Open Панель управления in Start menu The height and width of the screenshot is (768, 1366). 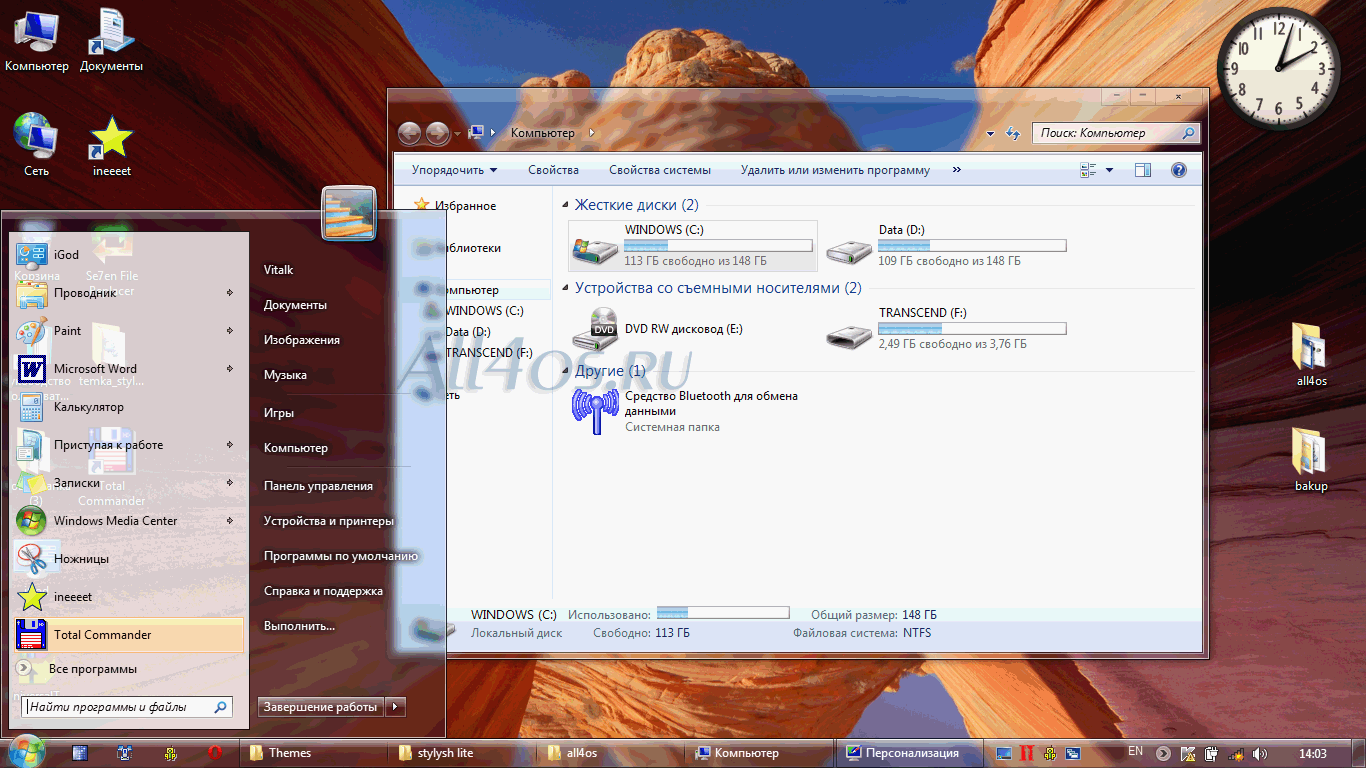318,486
